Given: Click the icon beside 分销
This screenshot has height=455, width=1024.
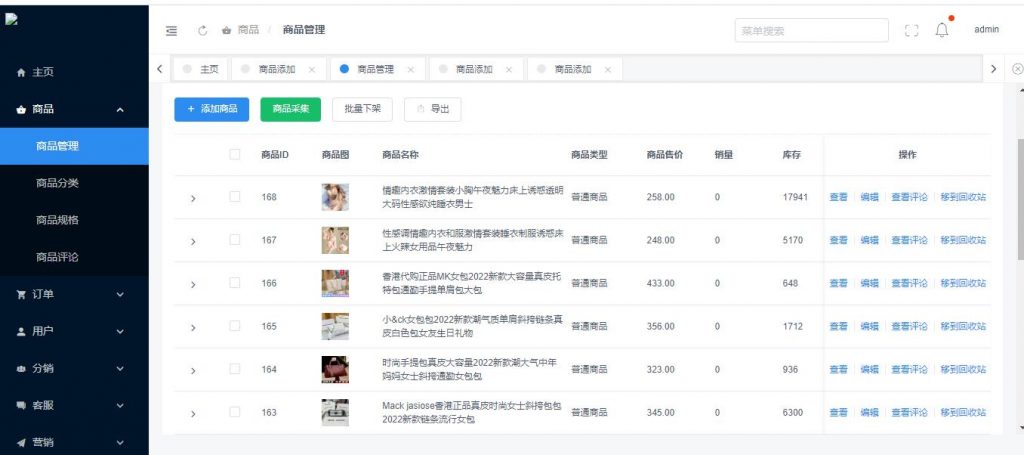Looking at the screenshot, I should (x=21, y=369).
